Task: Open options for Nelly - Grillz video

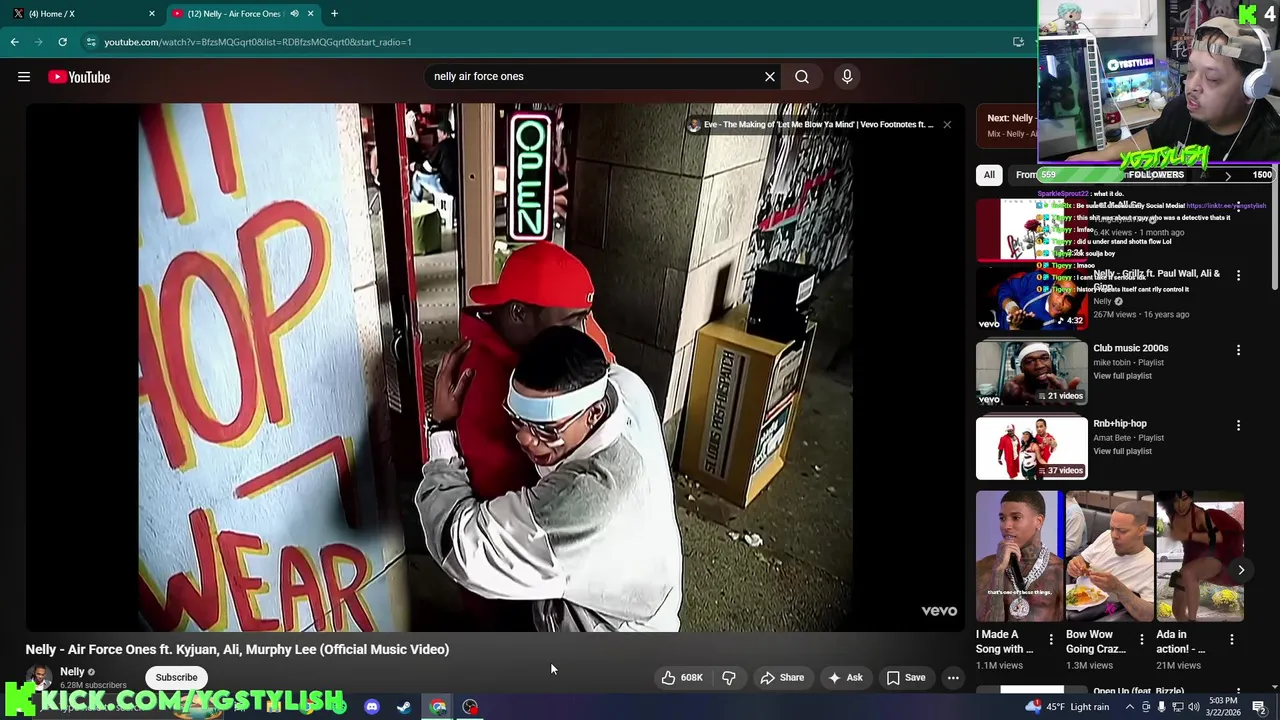Action: [1238, 274]
